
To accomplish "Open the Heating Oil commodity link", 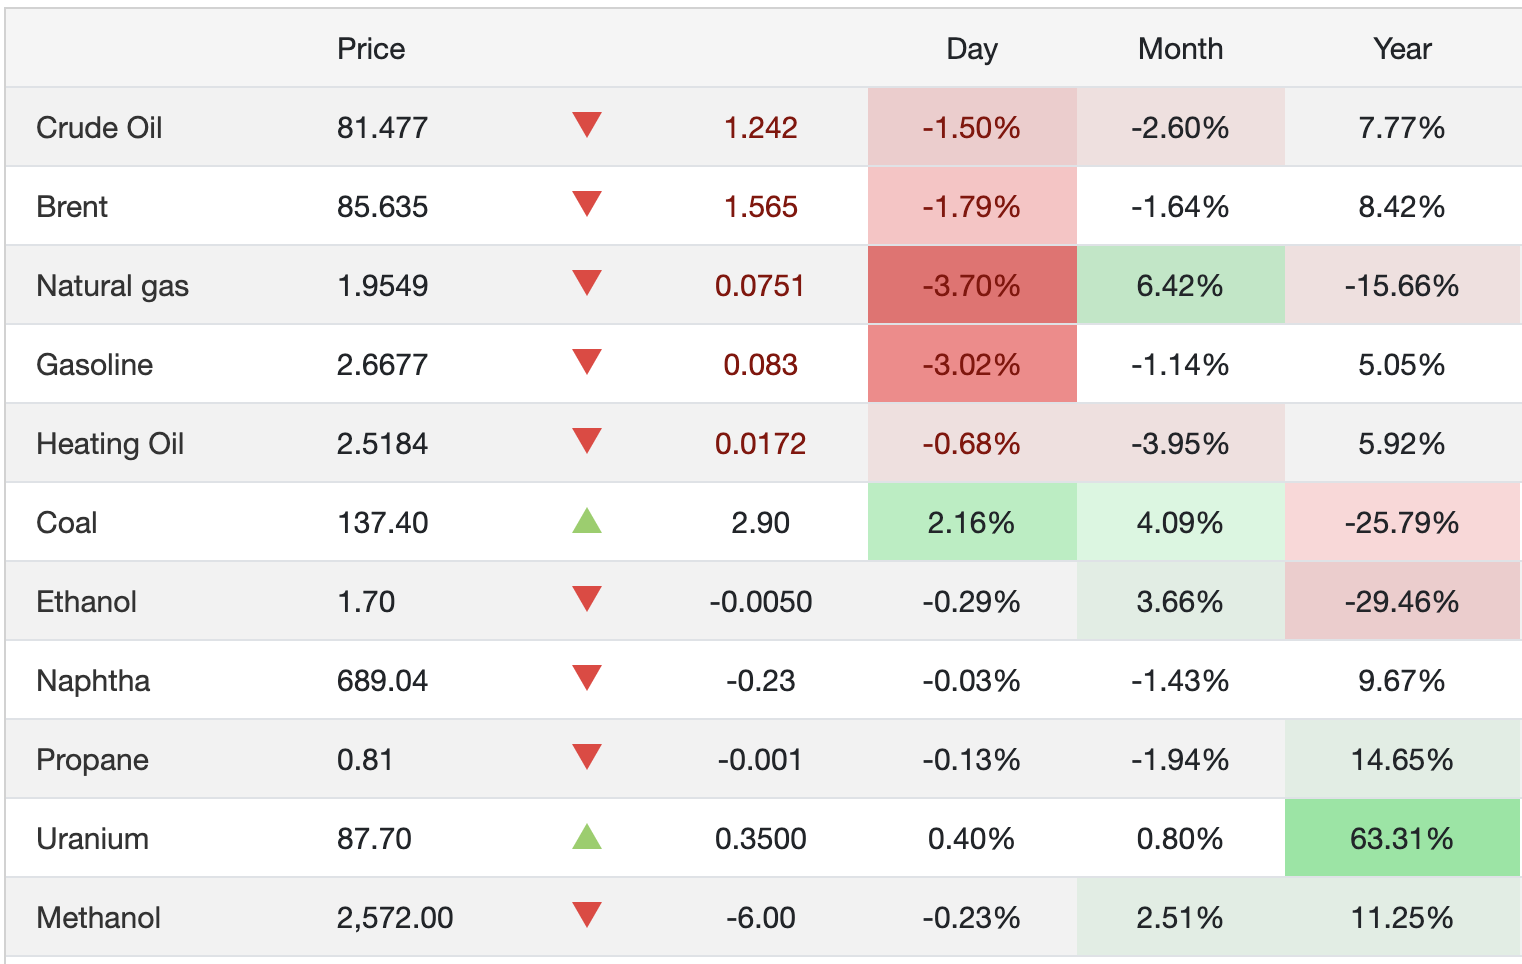I will [110, 444].
